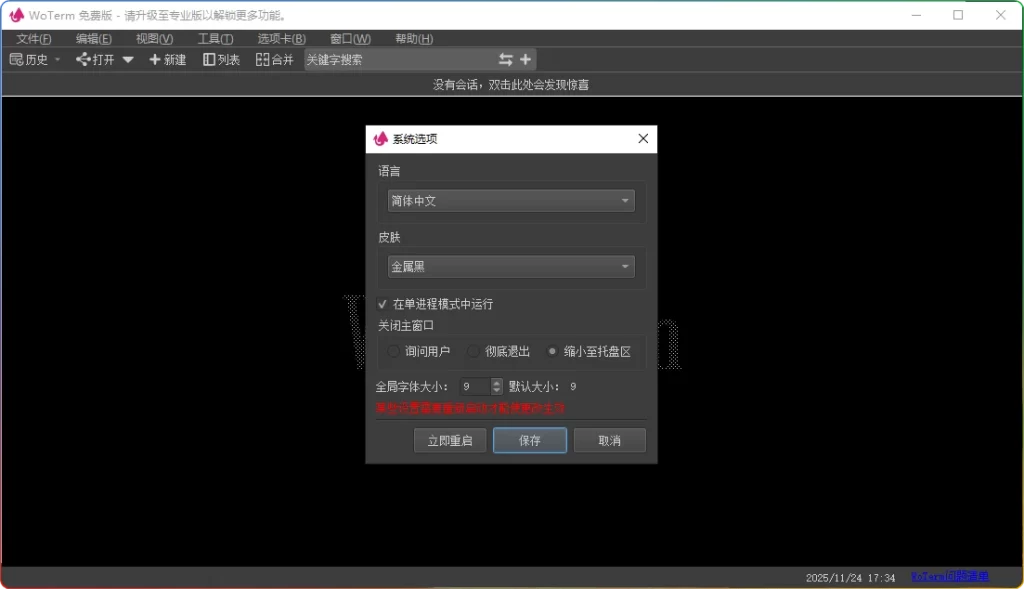Open the 语言 dropdown showing 简体中文
This screenshot has height=589, width=1024.
click(511, 200)
